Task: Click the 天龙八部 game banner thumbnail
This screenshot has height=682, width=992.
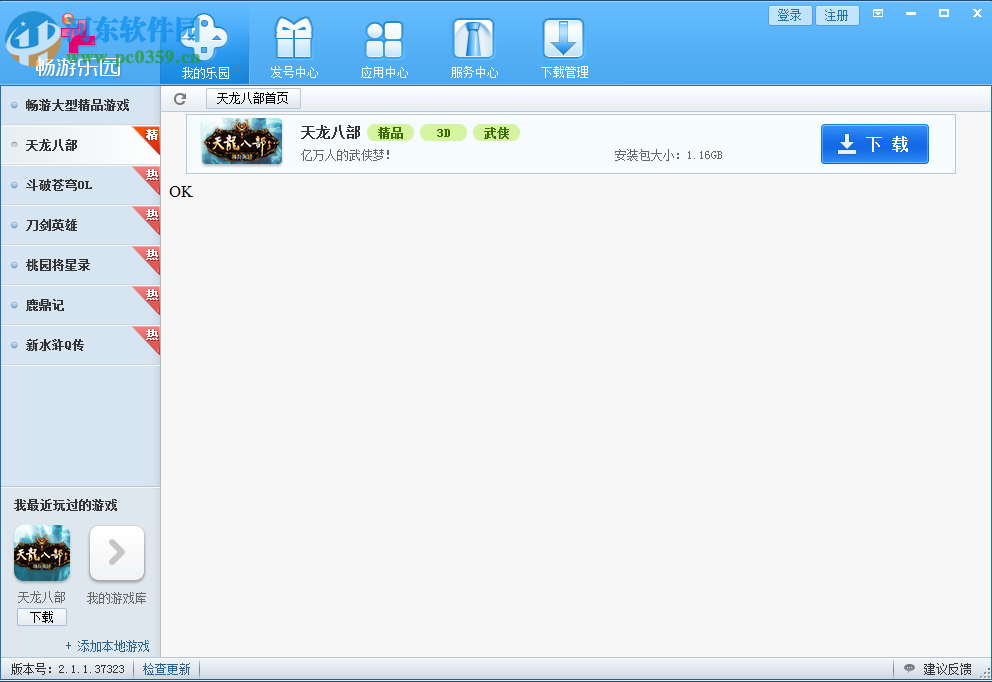Action: [242, 142]
